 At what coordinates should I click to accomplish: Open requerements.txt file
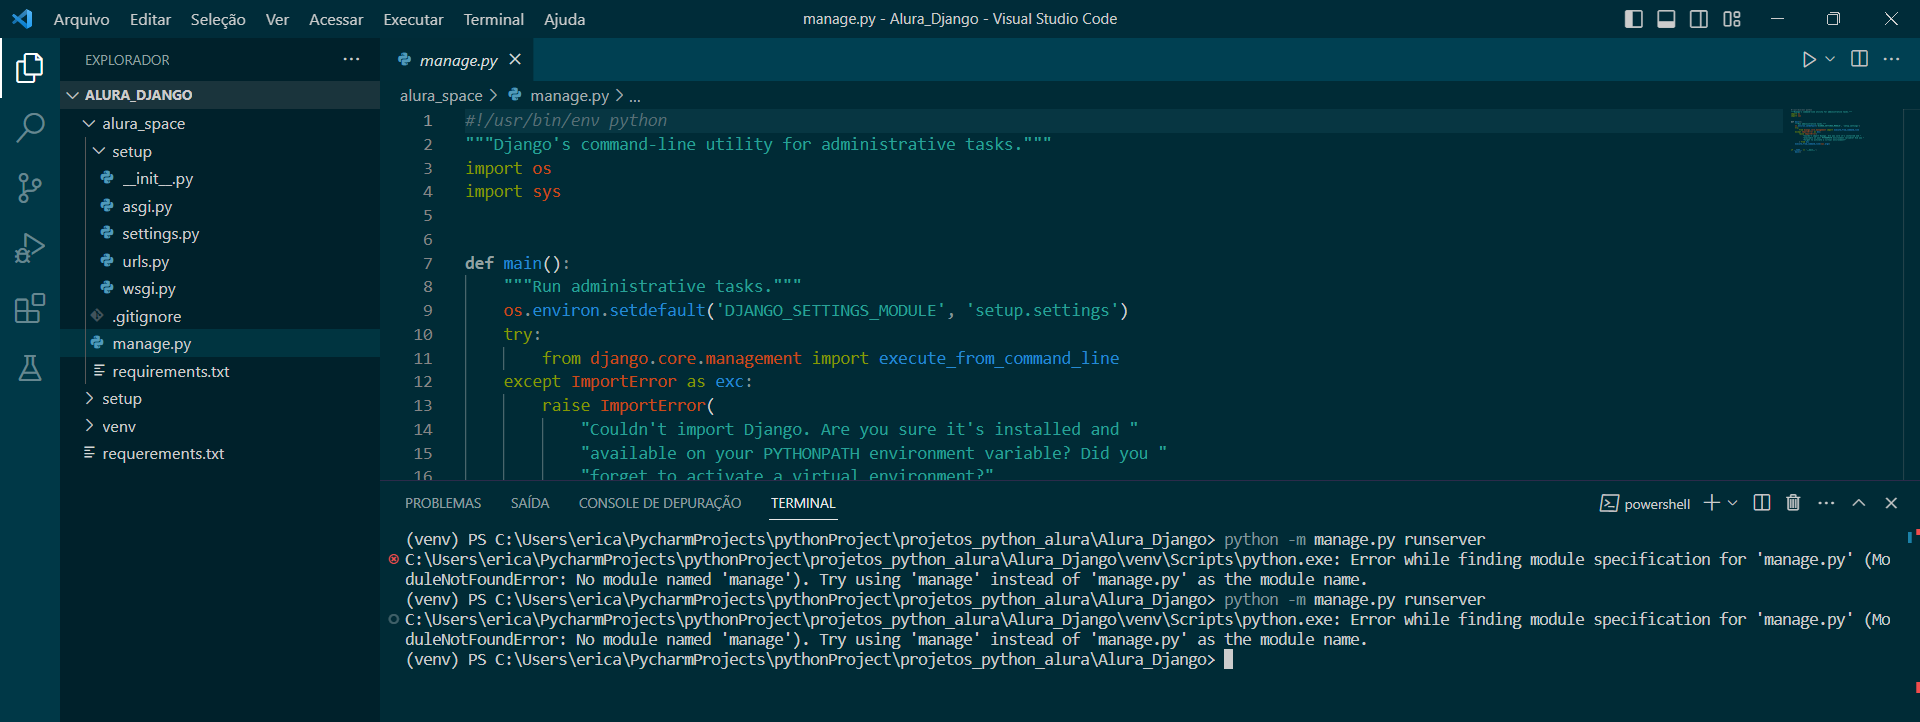coord(220,453)
